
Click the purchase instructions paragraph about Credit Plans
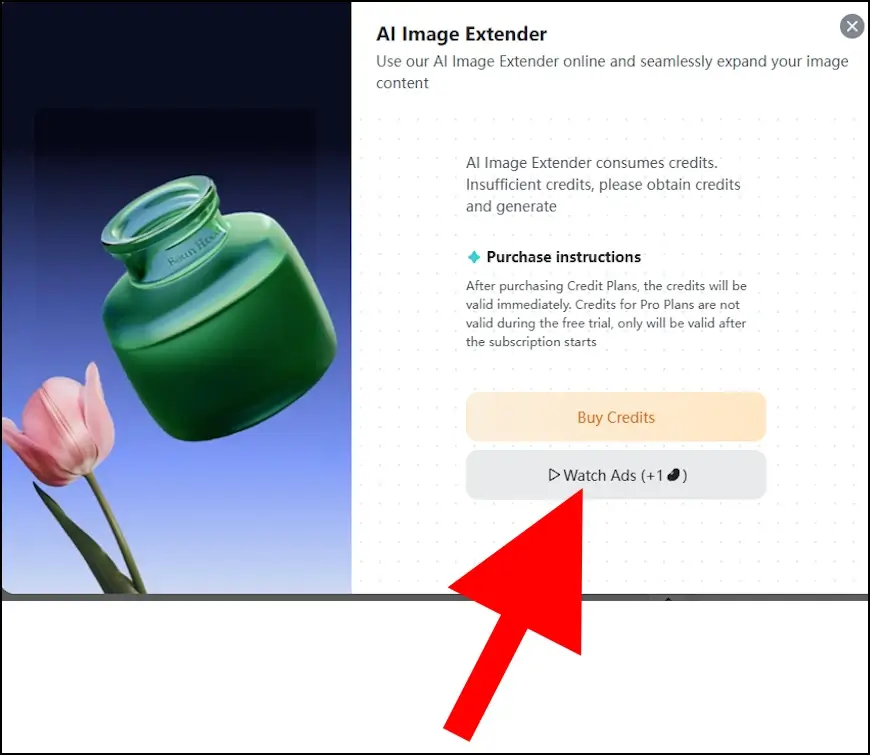point(606,313)
